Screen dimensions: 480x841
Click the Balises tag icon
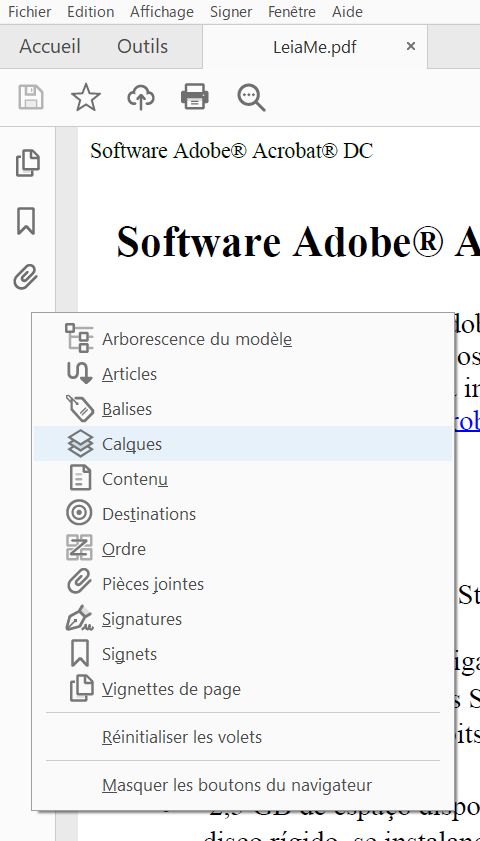79,408
